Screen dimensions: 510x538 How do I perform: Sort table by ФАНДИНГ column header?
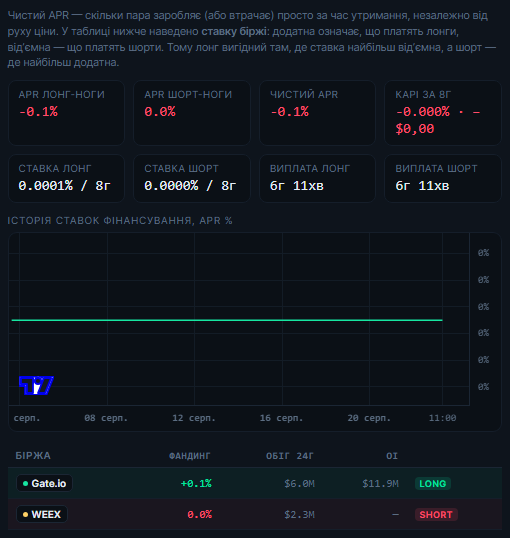tap(189, 456)
